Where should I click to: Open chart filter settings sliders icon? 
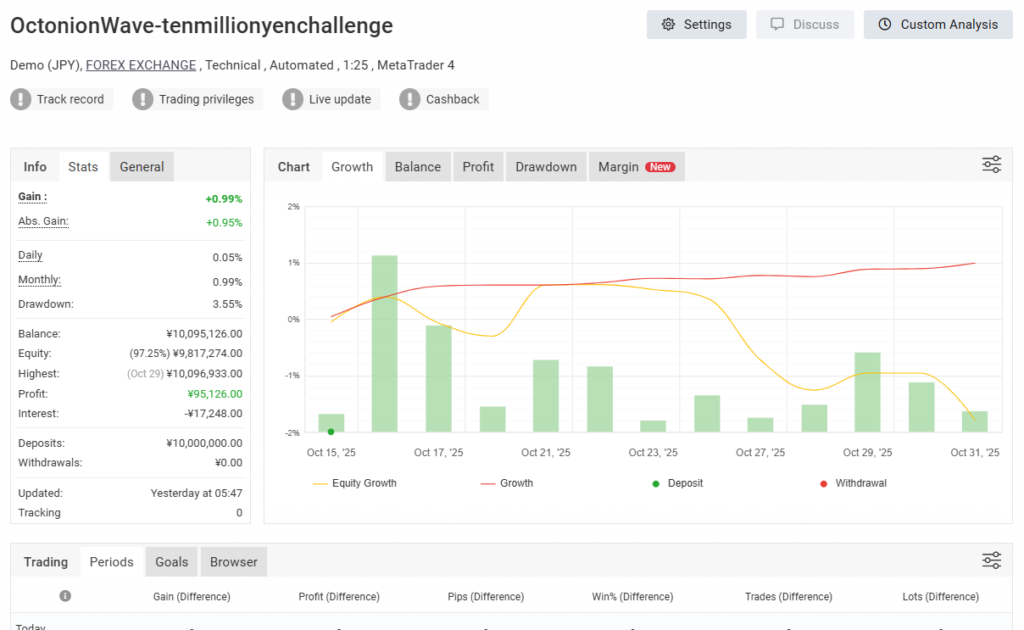pos(991,165)
